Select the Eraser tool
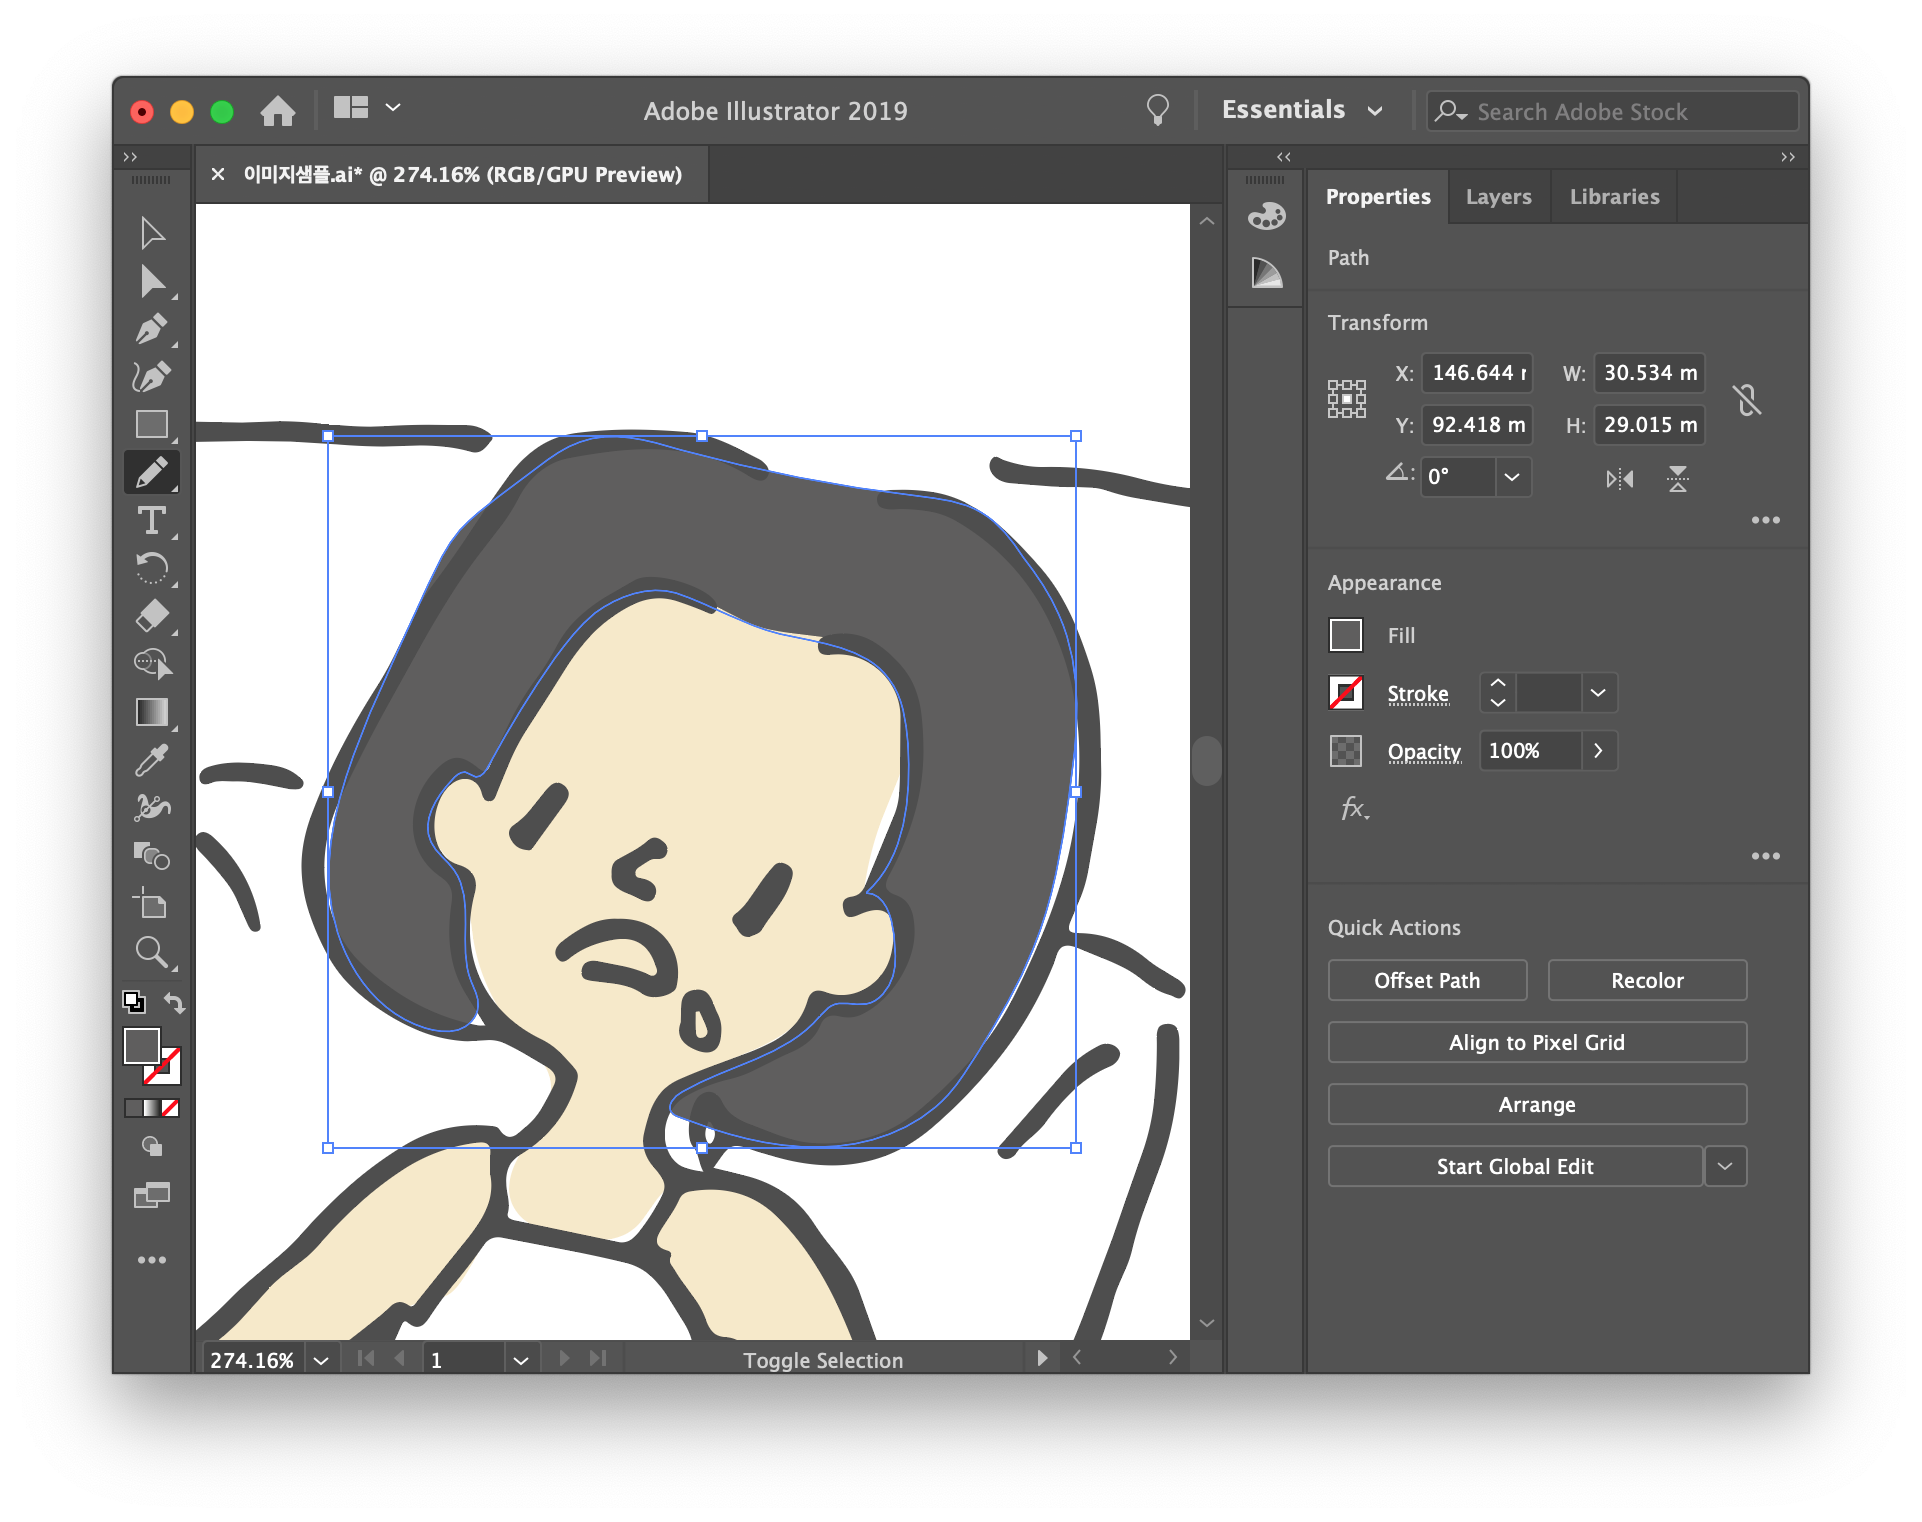Image resolution: width=1922 pixels, height=1522 pixels. tap(152, 615)
